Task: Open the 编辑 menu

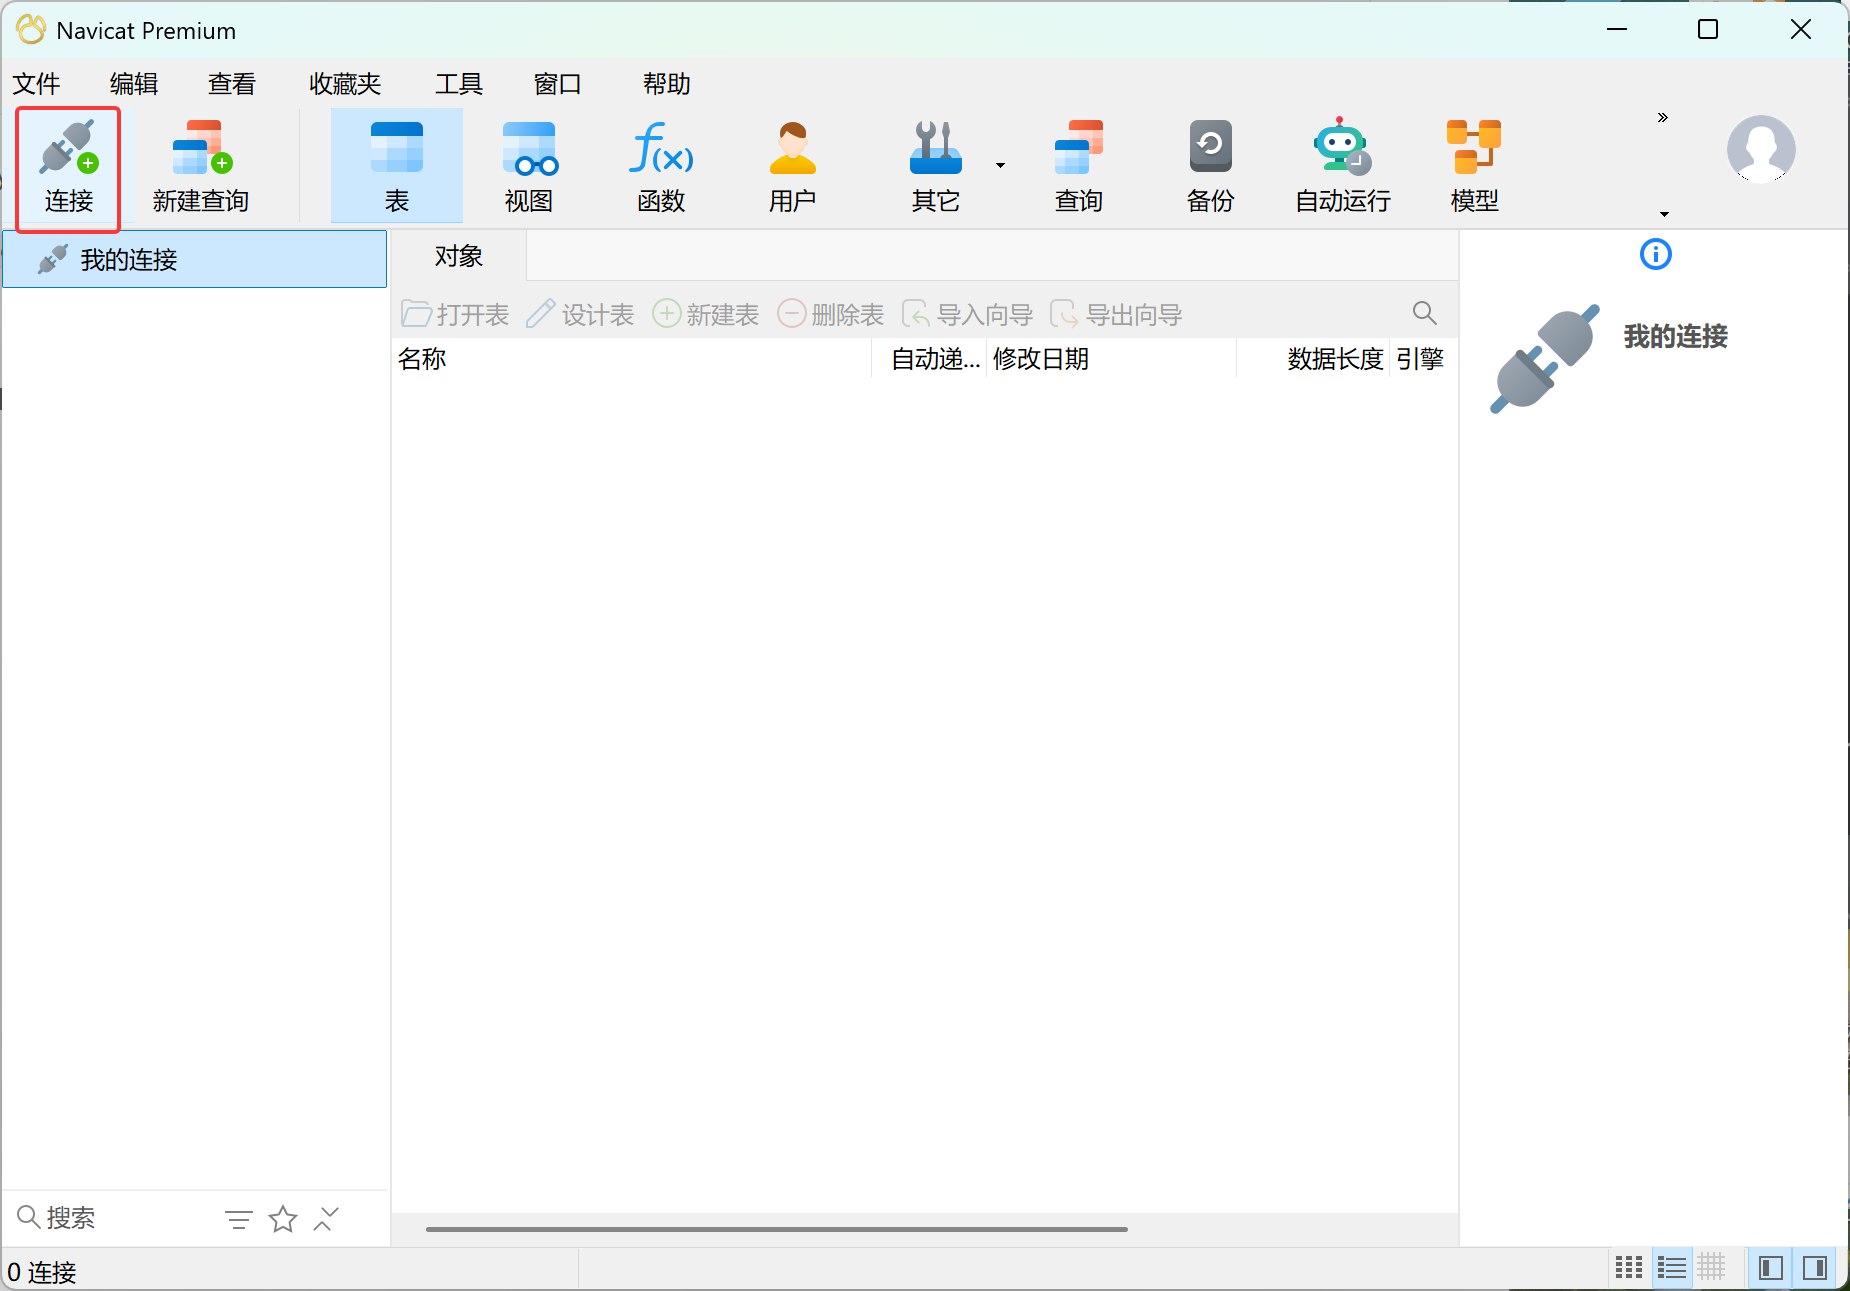Action: [x=134, y=84]
